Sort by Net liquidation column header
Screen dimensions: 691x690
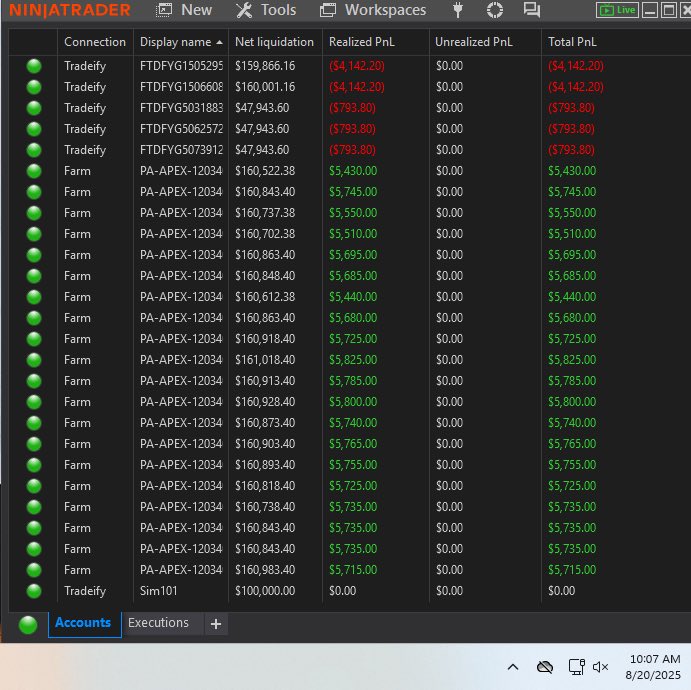coord(275,42)
